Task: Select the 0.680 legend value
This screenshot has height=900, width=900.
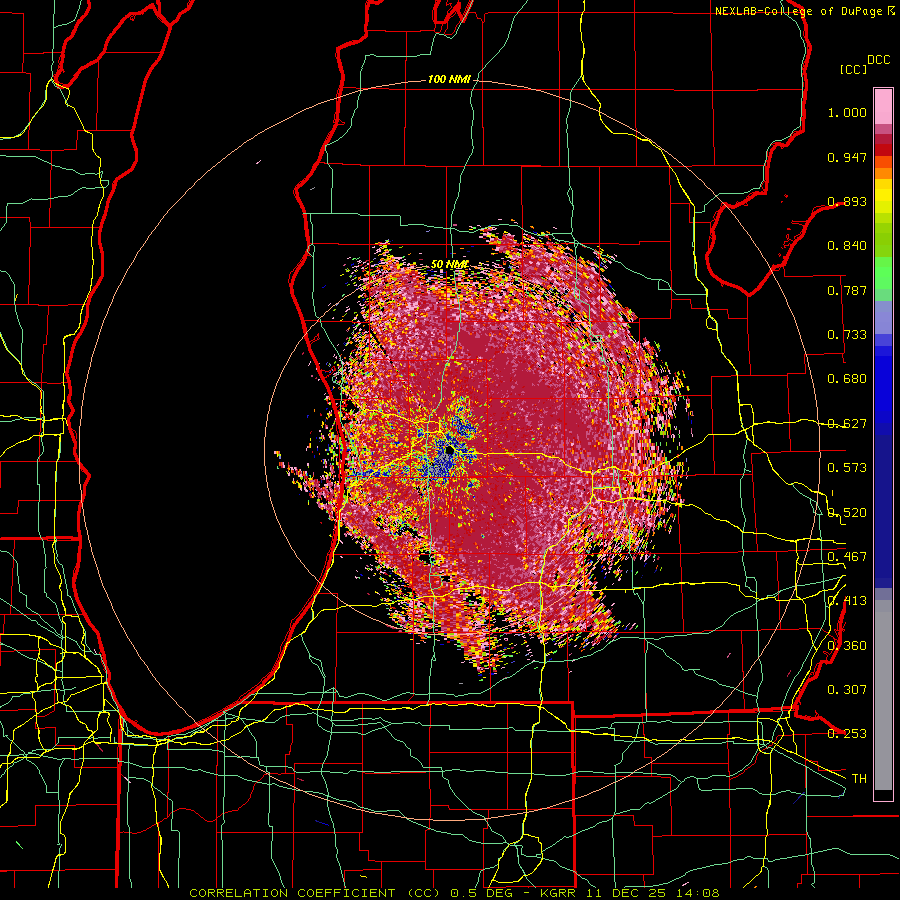Action: click(847, 379)
